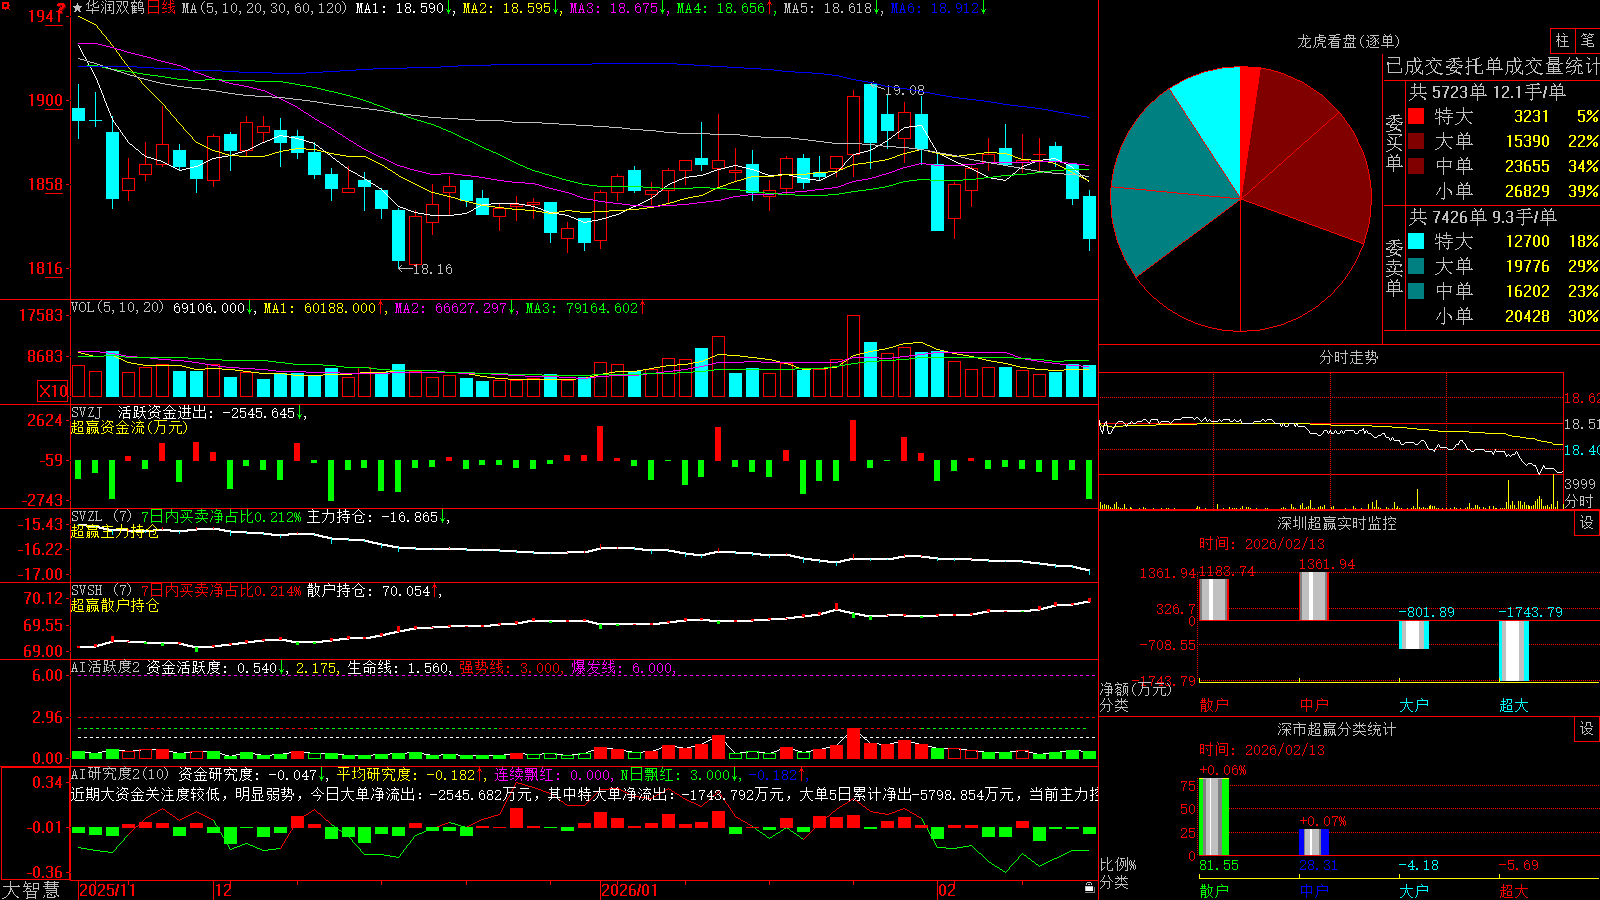This screenshot has height=900, width=1600.
Task: Click the 中户 bar showing 1361.94
Action: (1313, 596)
